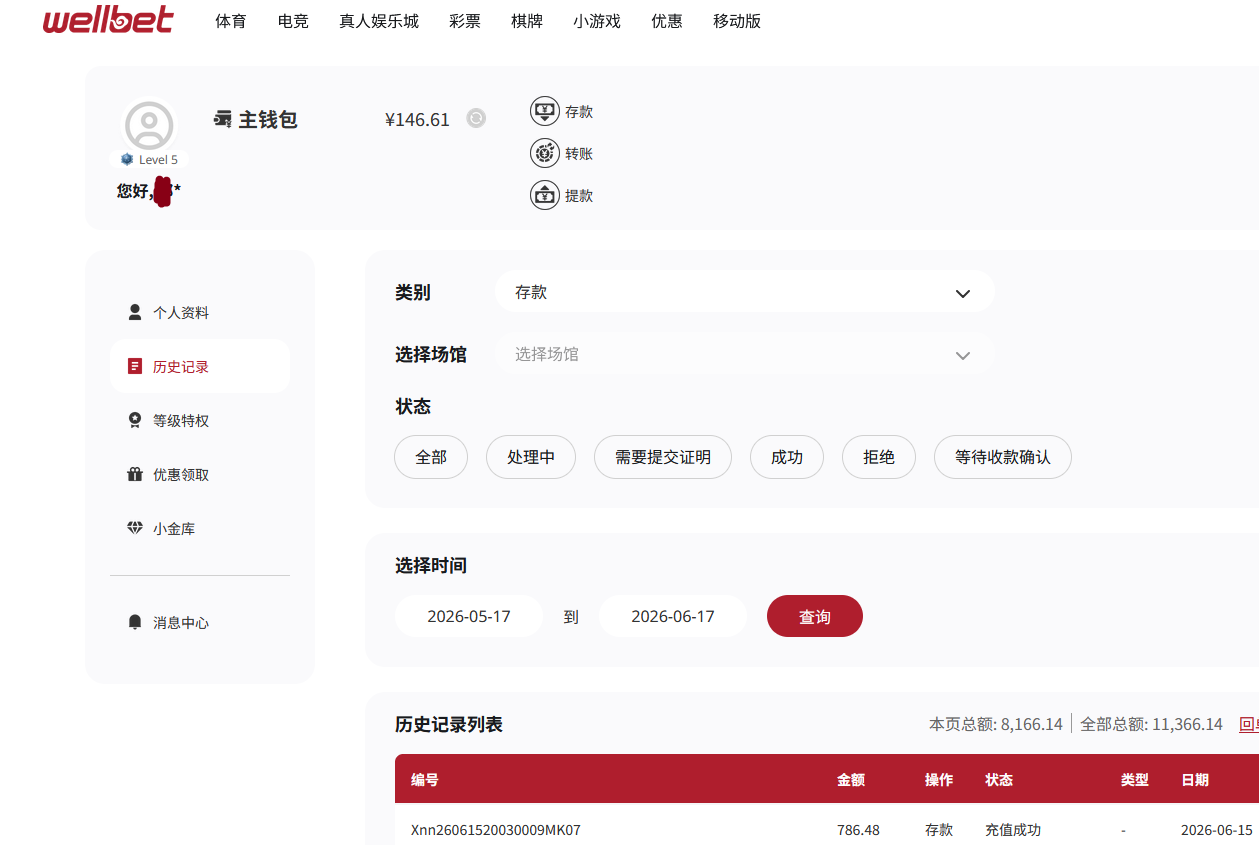
Task: Click the 等级特权 medal icon
Action: pyautogui.click(x=135, y=420)
